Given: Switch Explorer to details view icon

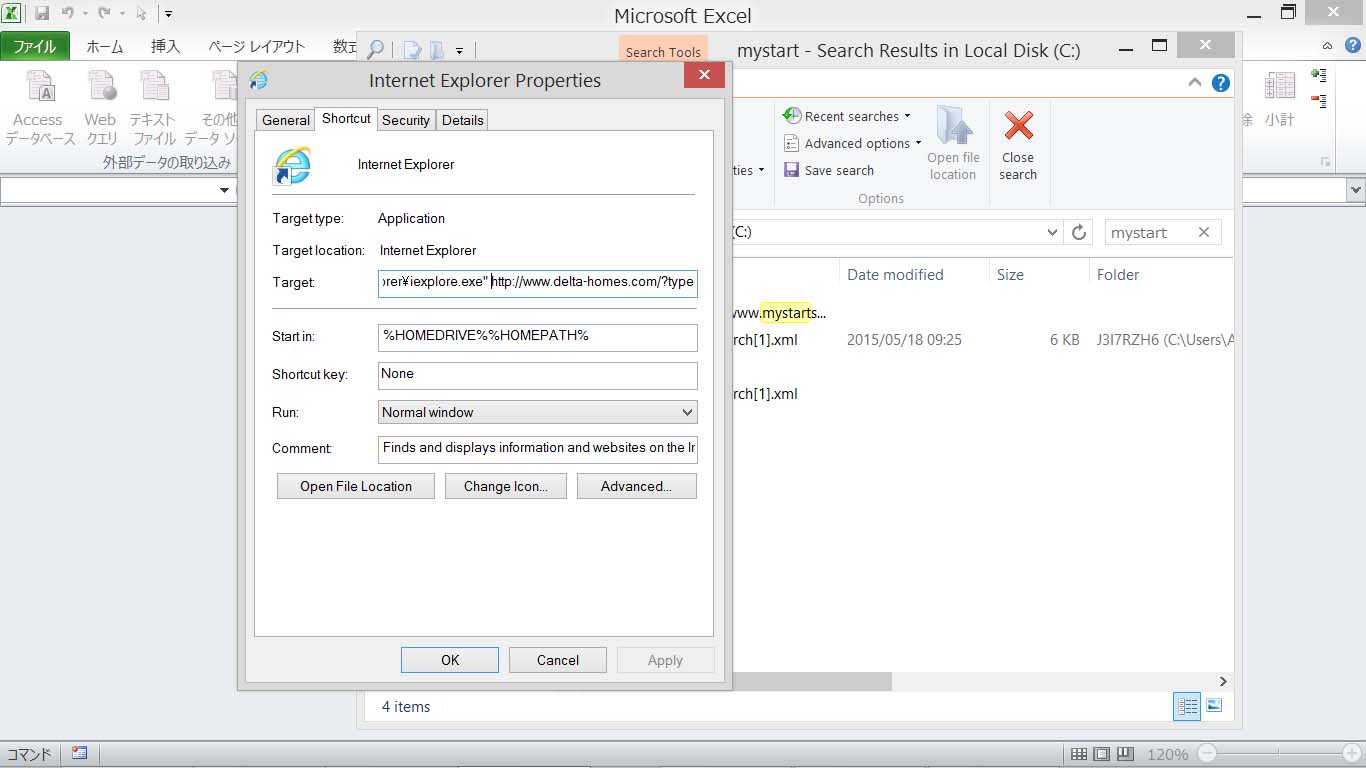Looking at the screenshot, I should [1187, 706].
